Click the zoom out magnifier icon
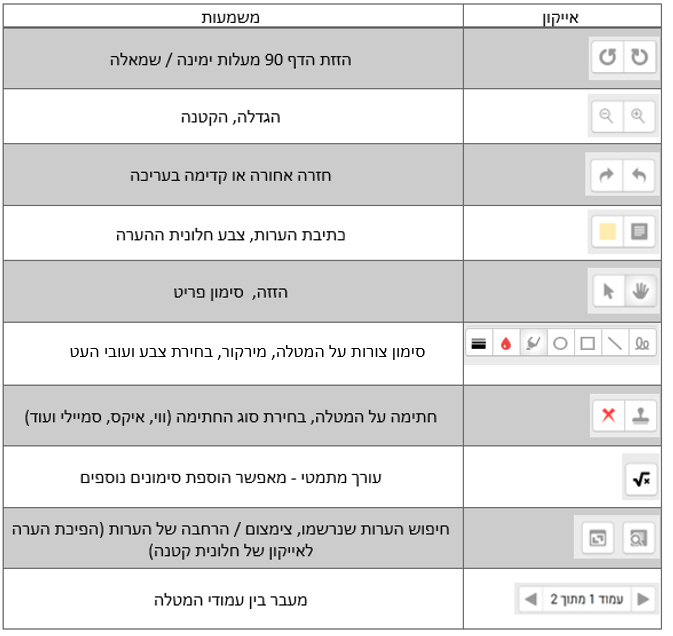Image resolution: width=673 pixels, height=636 pixels. pos(606,116)
